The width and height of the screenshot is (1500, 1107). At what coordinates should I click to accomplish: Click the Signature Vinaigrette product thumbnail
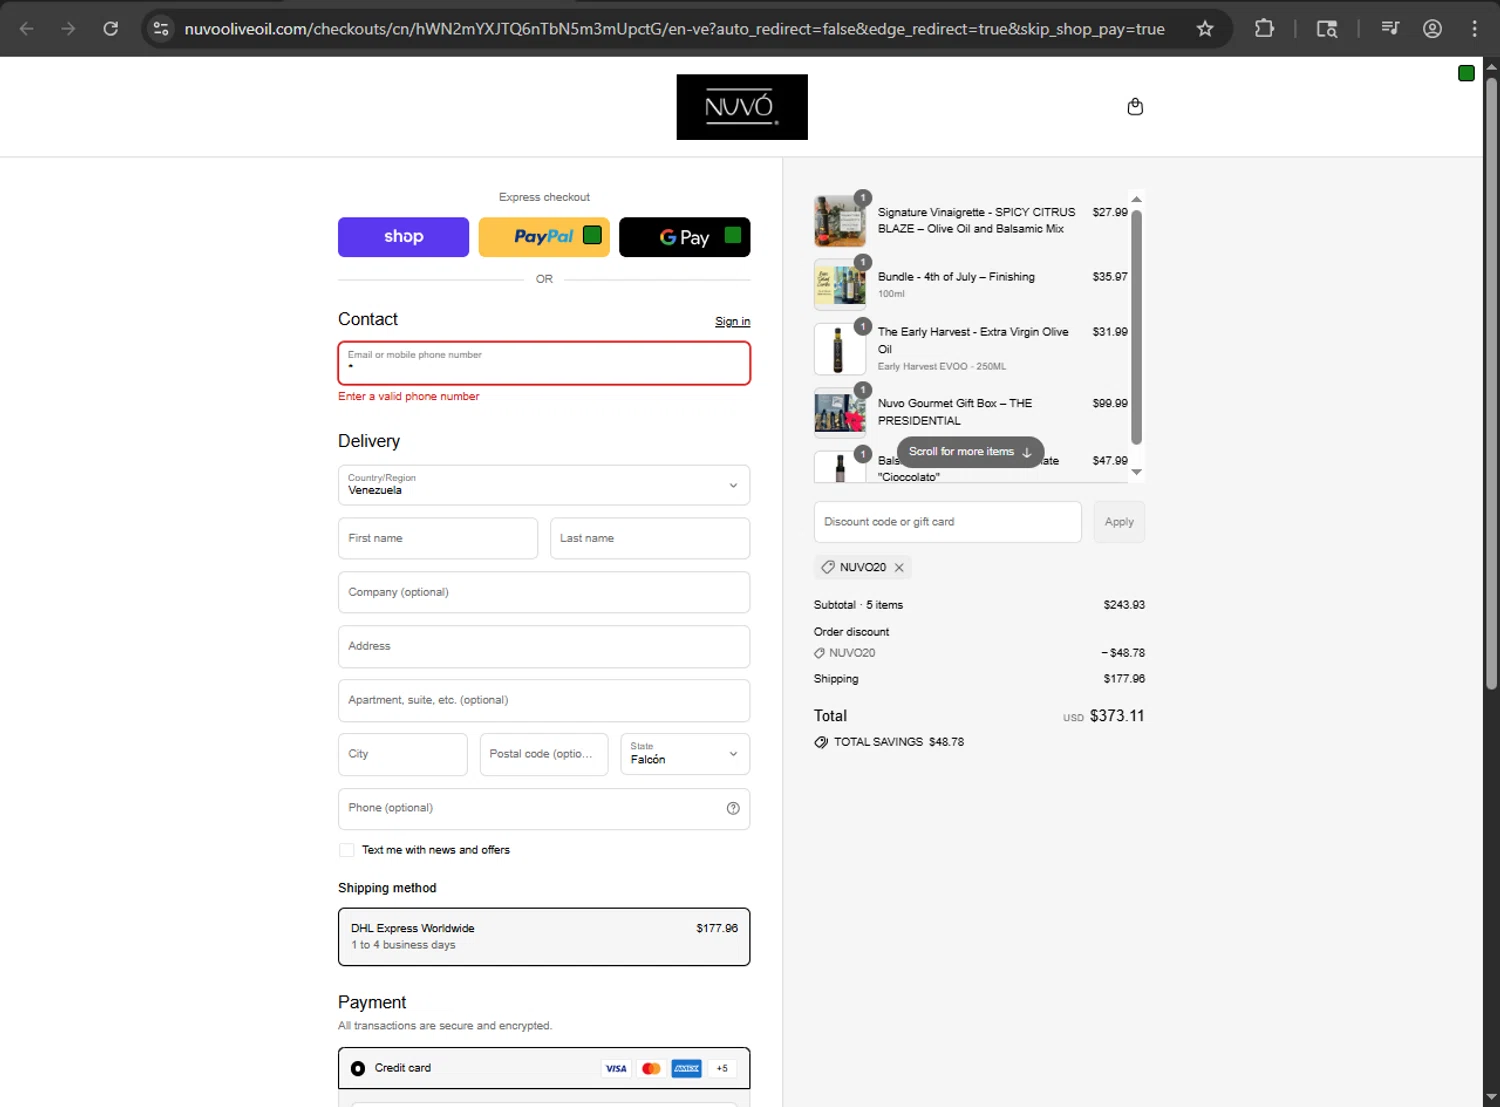coord(840,221)
